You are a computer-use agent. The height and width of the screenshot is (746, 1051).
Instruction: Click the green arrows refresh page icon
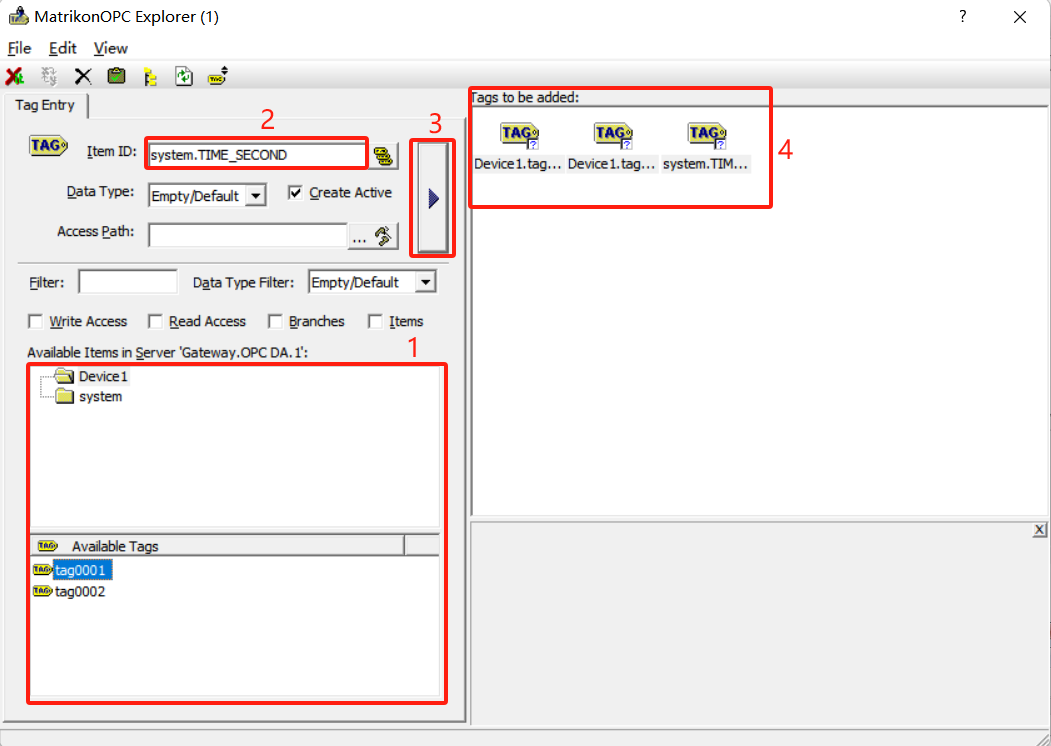184,76
